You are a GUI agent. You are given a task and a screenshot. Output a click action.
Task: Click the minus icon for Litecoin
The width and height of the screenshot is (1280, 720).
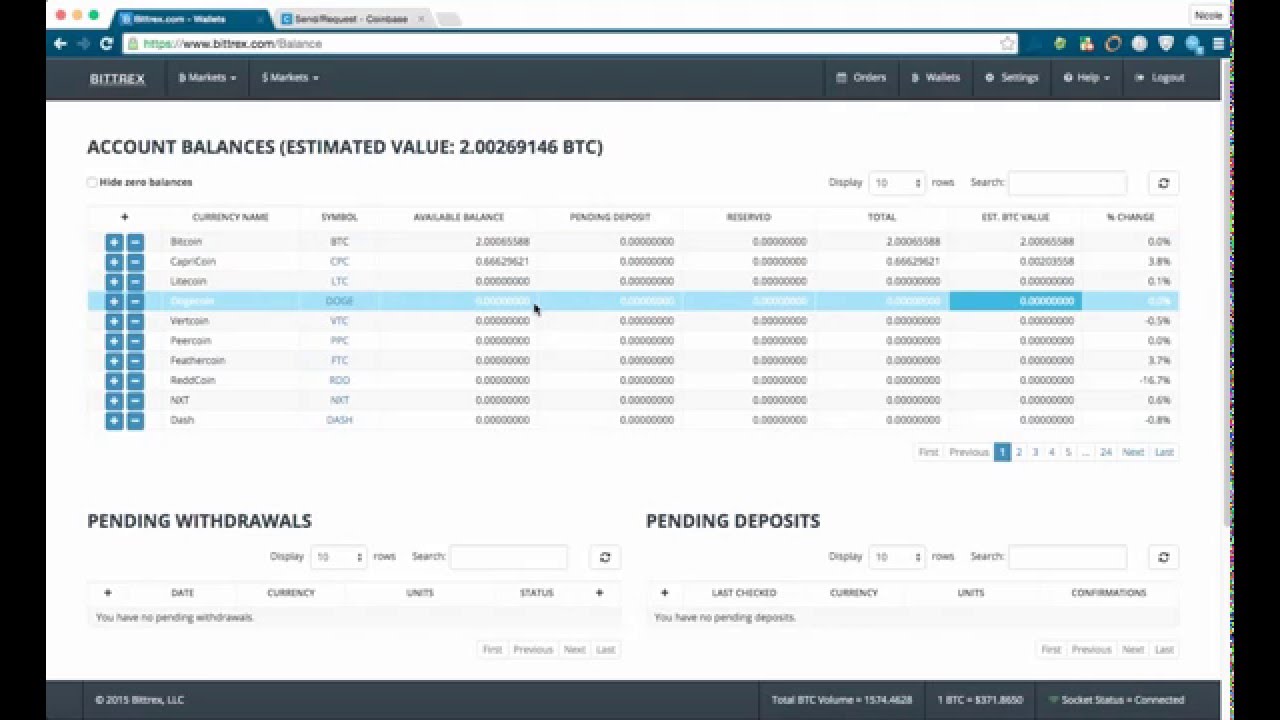pyautogui.click(x=135, y=282)
